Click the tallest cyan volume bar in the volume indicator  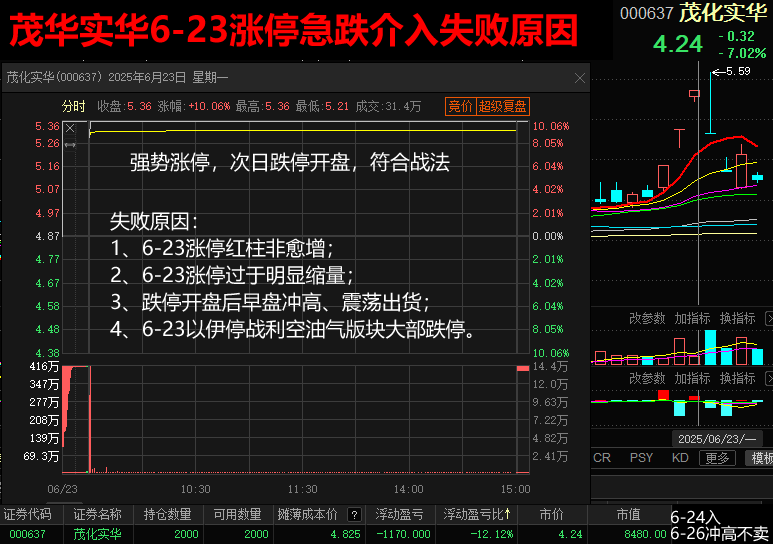pos(710,347)
